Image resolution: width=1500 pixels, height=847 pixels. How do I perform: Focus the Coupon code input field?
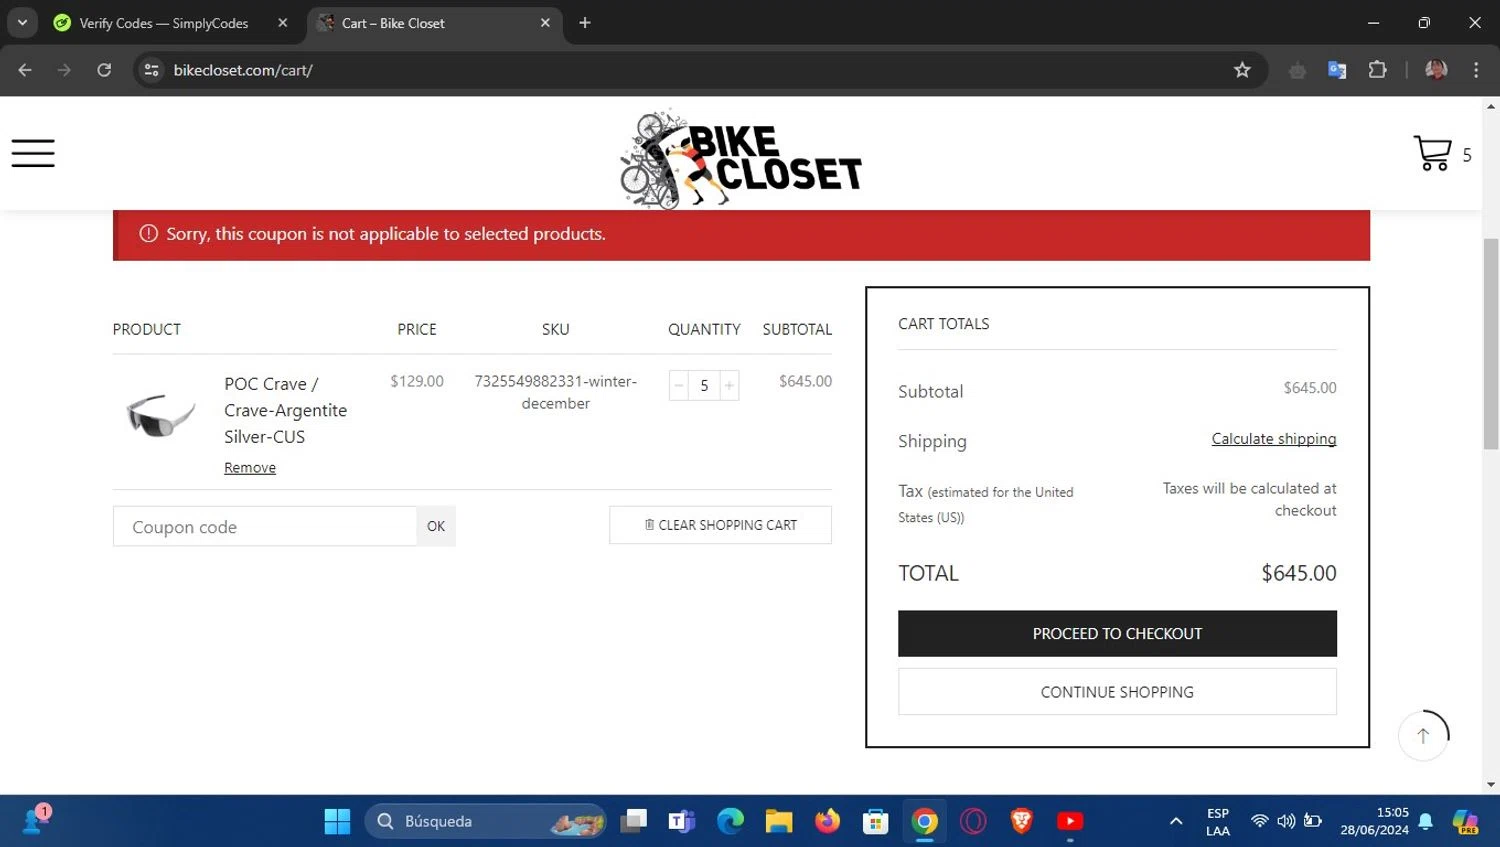[265, 526]
